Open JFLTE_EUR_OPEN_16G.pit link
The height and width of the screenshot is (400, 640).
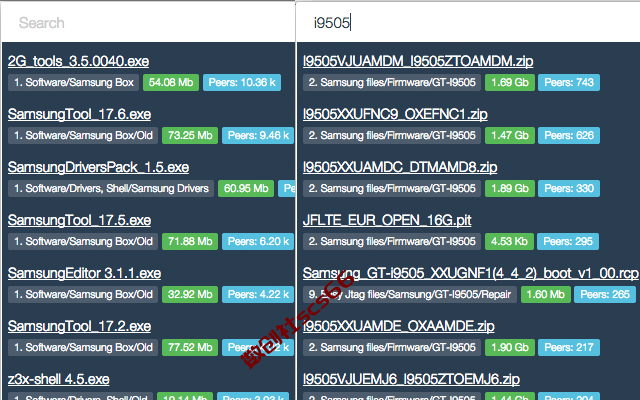coord(387,220)
